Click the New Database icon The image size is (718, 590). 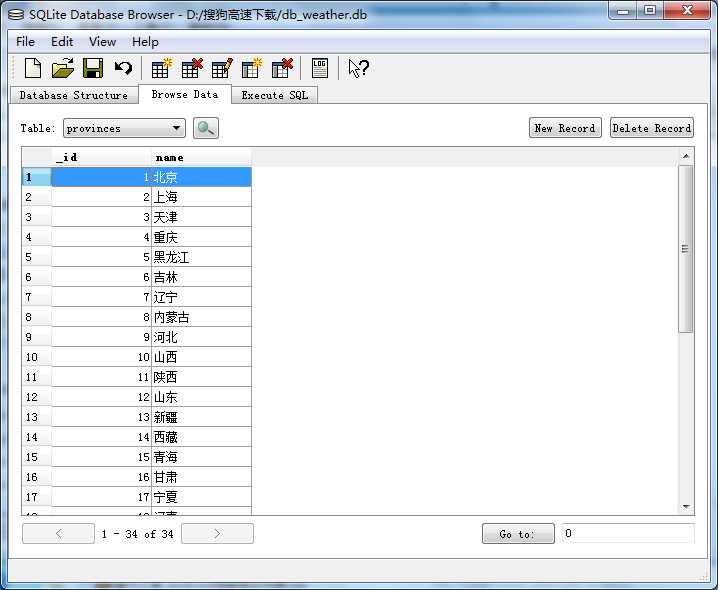pos(33,69)
